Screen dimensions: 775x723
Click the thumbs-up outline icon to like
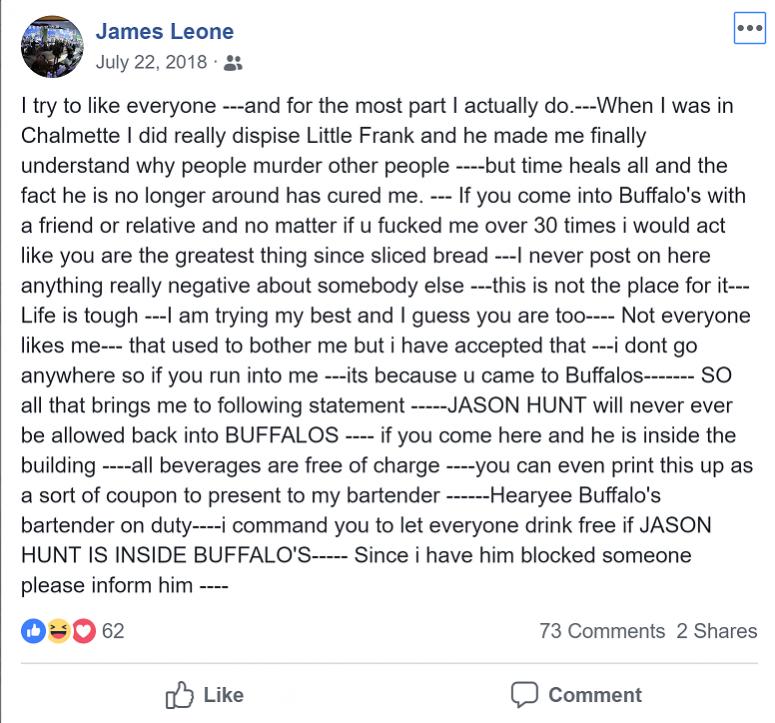click(179, 695)
